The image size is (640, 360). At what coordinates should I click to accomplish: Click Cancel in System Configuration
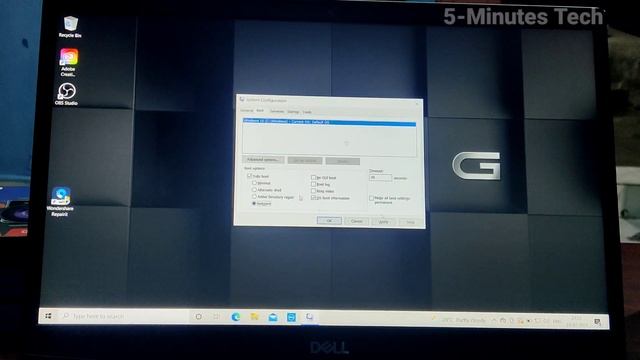356,221
